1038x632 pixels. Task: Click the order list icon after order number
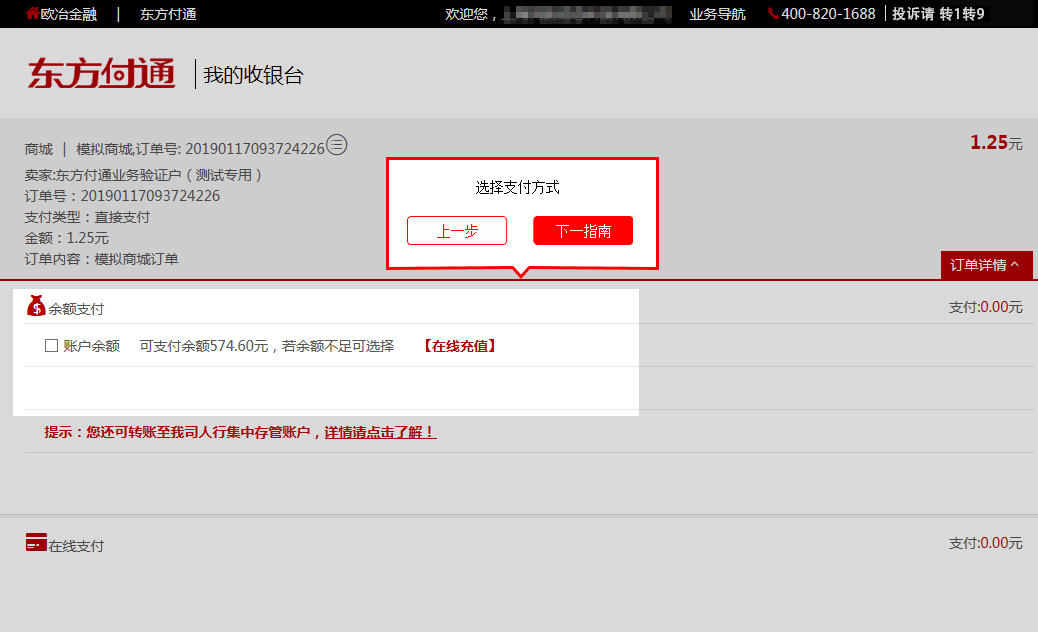[336, 144]
